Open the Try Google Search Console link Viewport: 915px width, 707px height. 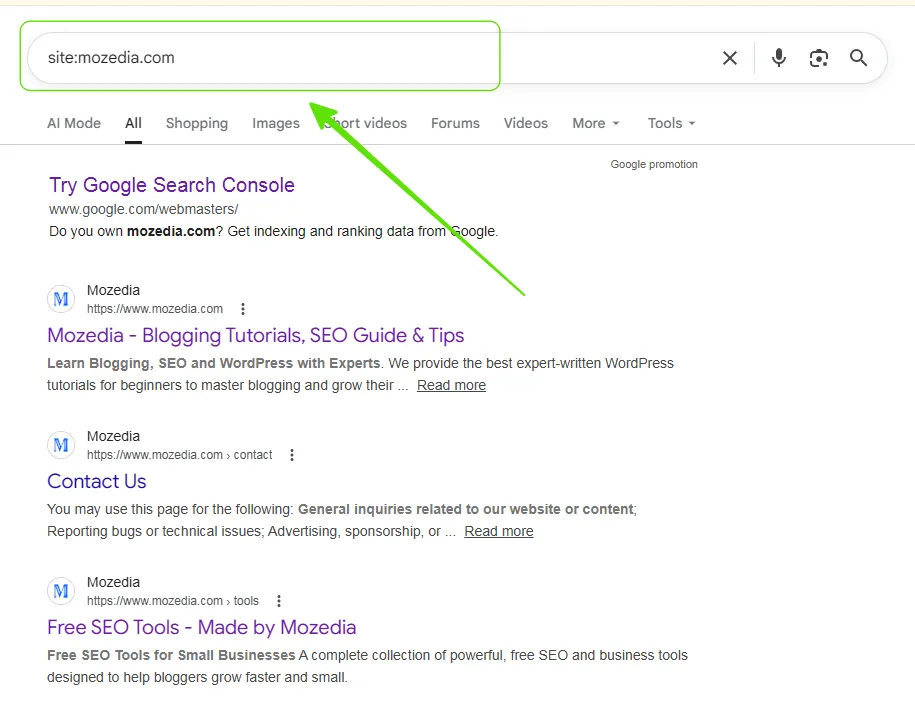tap(172, 185)
